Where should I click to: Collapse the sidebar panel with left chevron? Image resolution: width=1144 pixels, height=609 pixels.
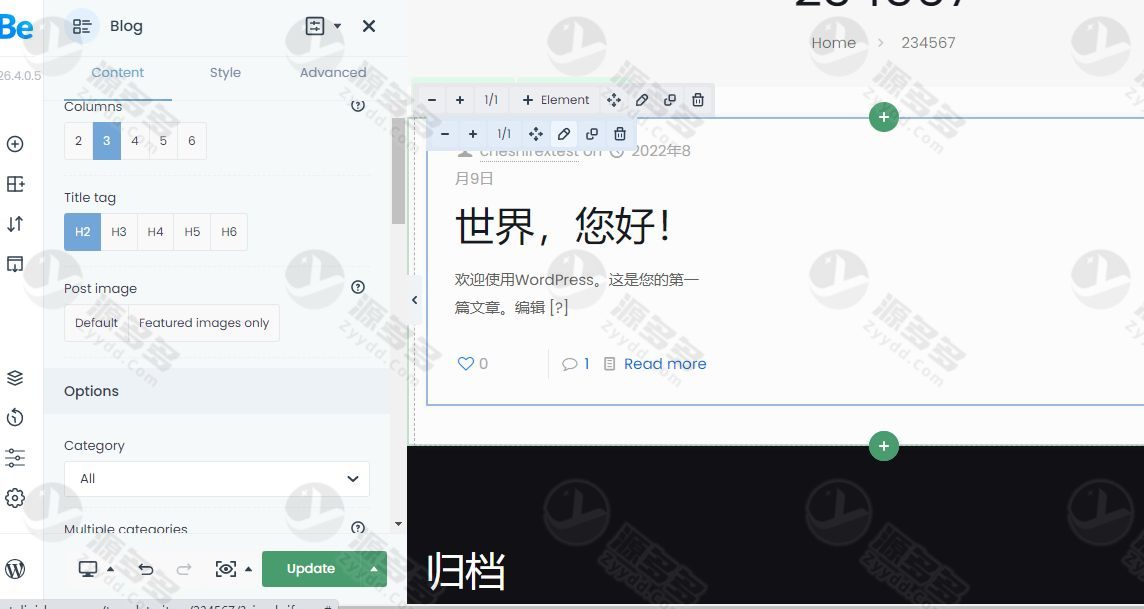pyautogui.click(x=414, y=300)
